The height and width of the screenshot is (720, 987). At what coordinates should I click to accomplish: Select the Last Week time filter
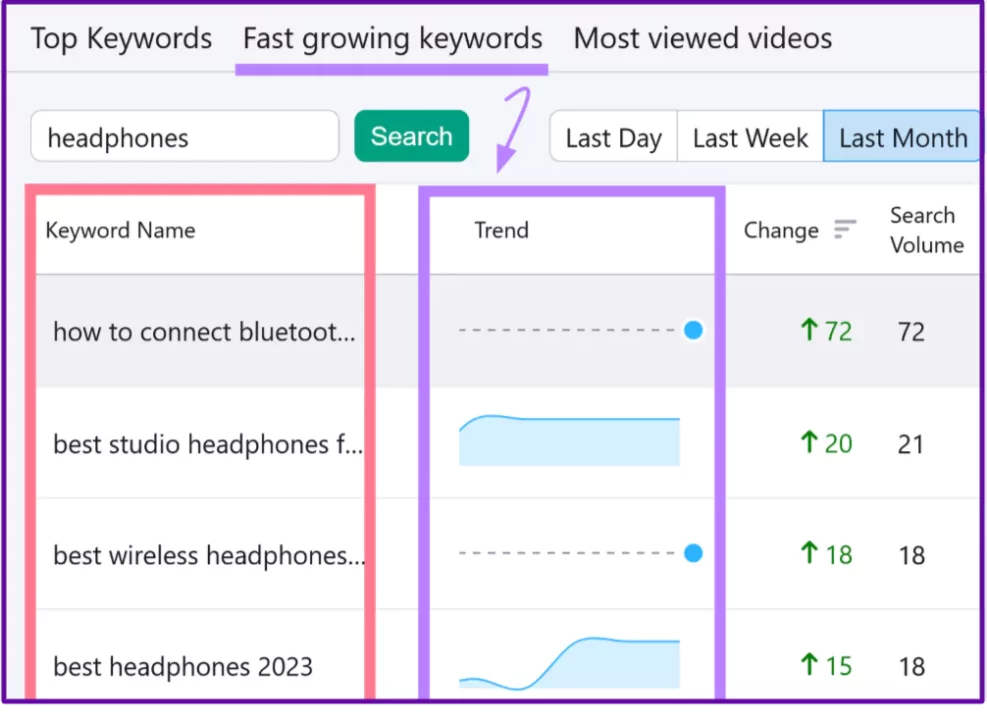coord(749,137)
